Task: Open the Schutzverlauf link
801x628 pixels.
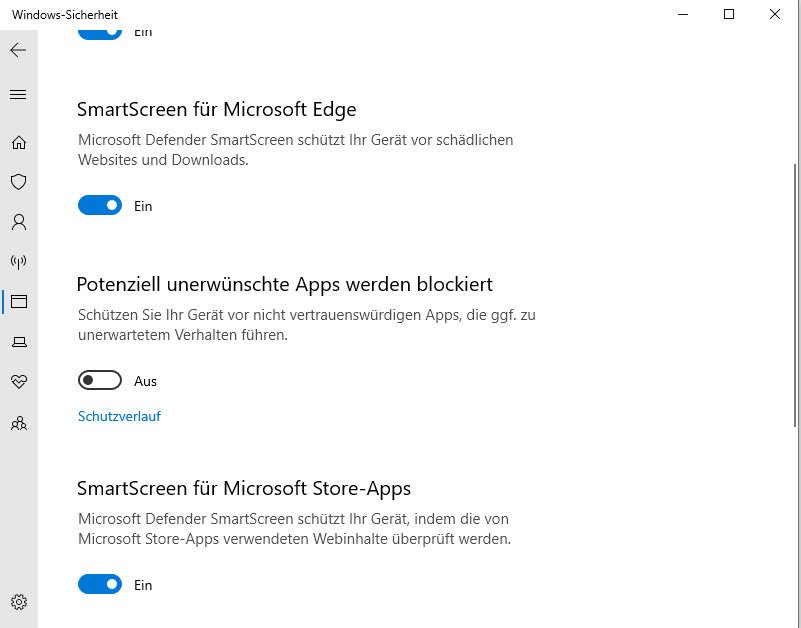Action: click(x=119, y=416)
